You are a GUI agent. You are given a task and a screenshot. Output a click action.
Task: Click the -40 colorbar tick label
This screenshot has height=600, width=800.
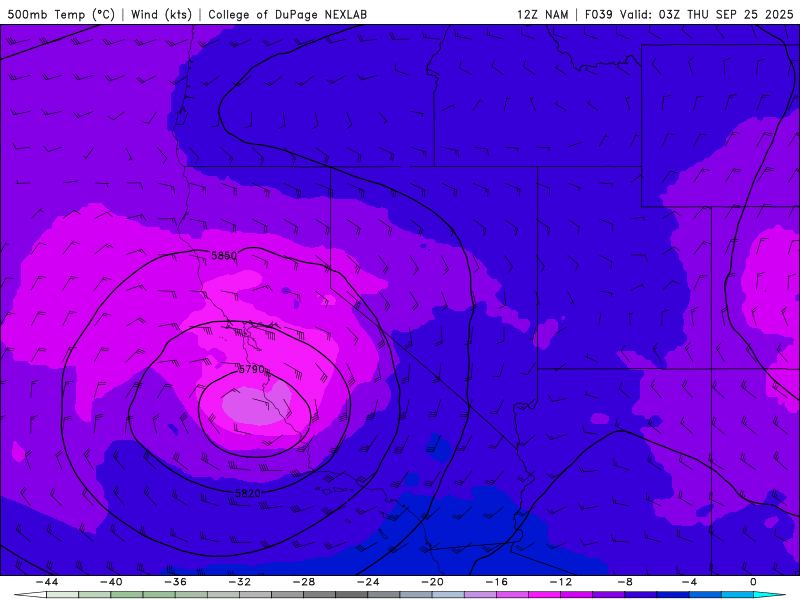(111, 582)
